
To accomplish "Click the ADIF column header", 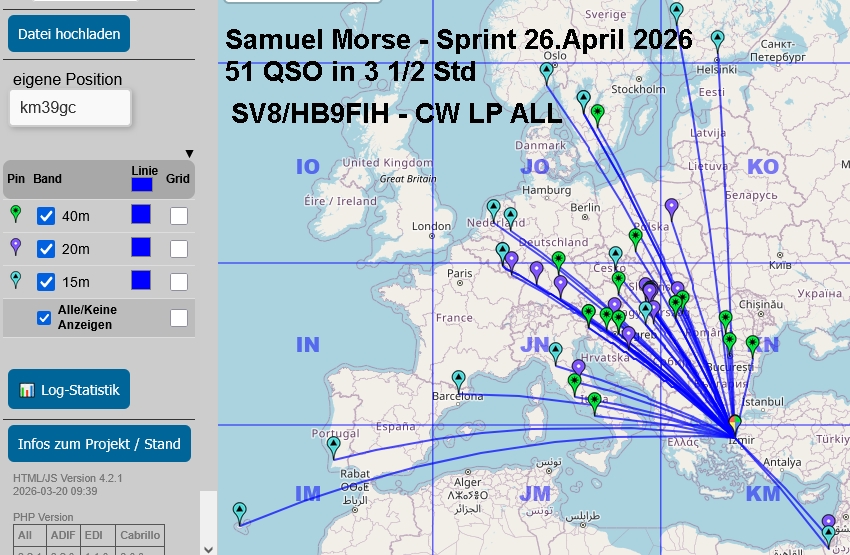I will (x=63, y=535).
